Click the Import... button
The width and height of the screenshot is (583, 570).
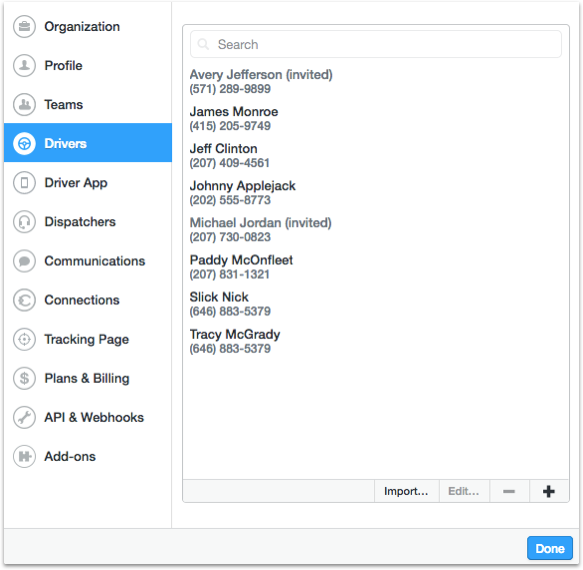(x=406, y=492)
